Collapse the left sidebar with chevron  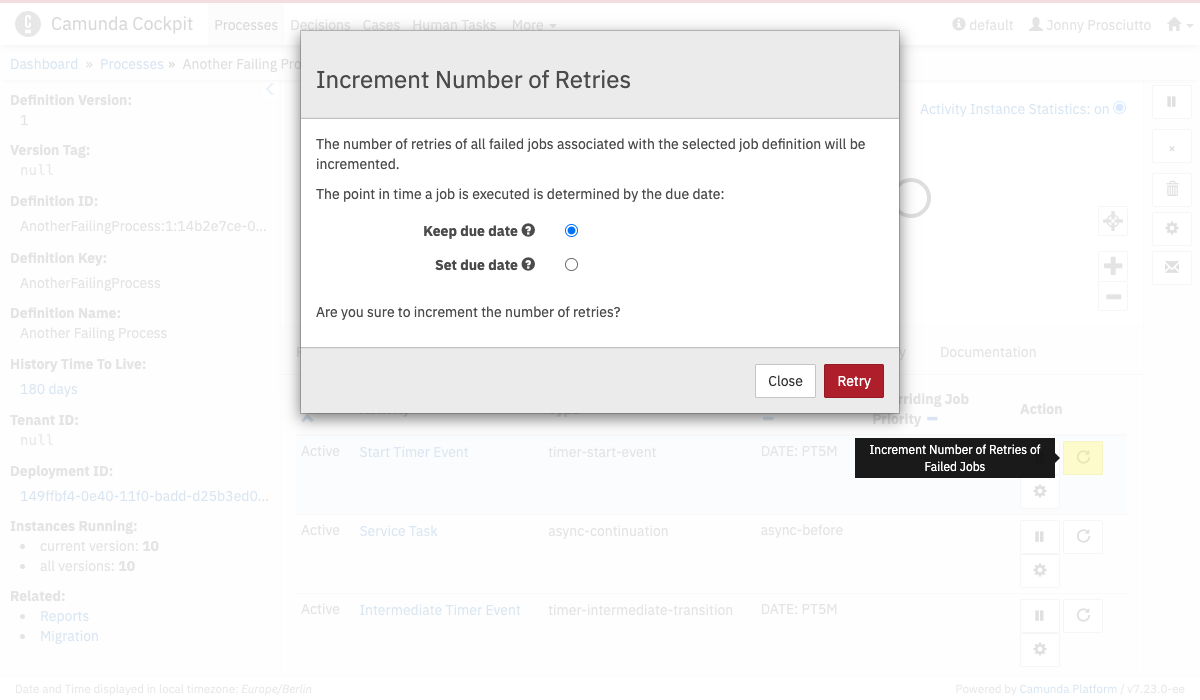[x=270, y=90]
